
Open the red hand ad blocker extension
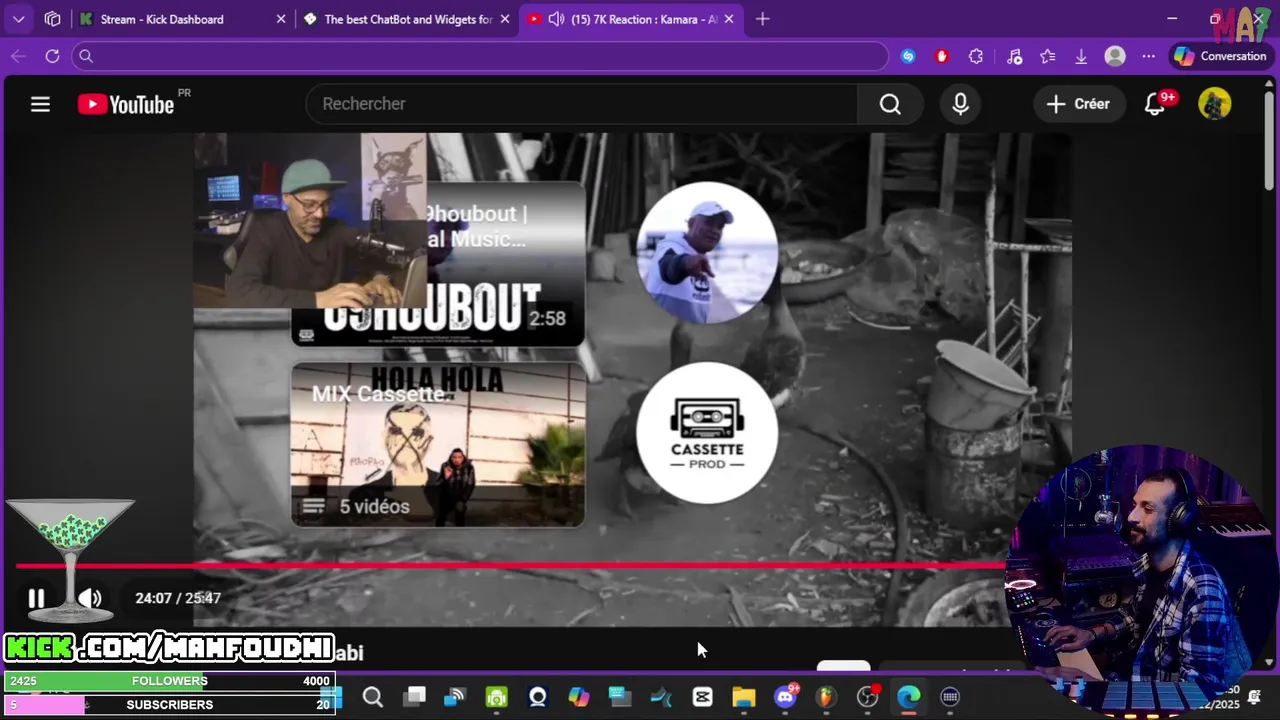(x=941, y=56)
